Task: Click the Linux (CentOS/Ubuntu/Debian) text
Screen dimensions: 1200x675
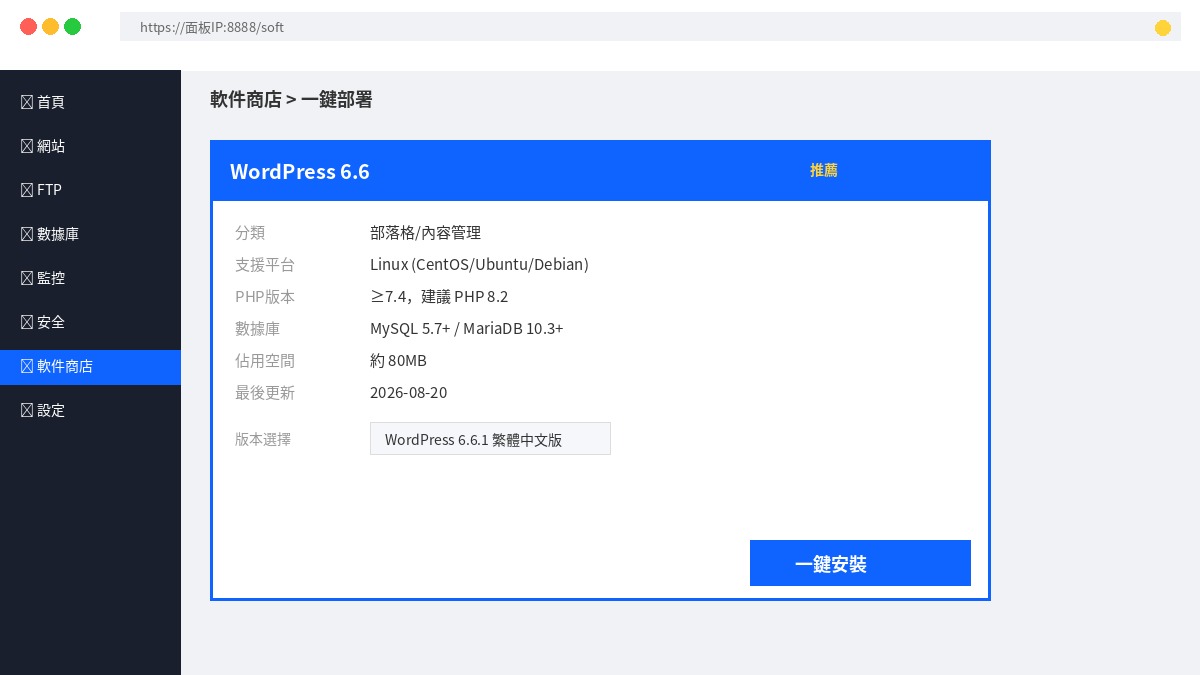Action: pyautogui.click(x=479, y=265)
